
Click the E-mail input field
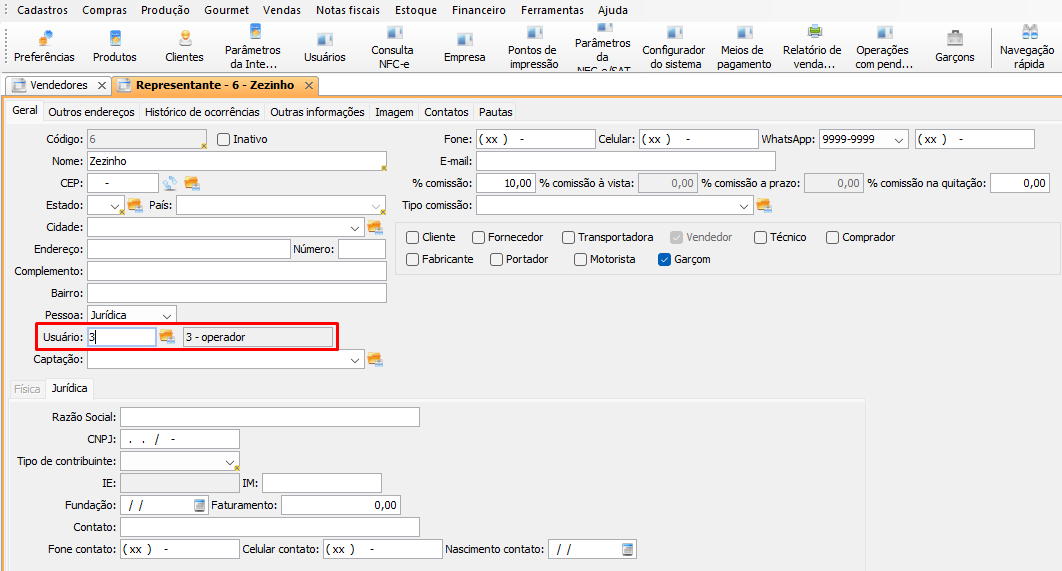point(626,161)
